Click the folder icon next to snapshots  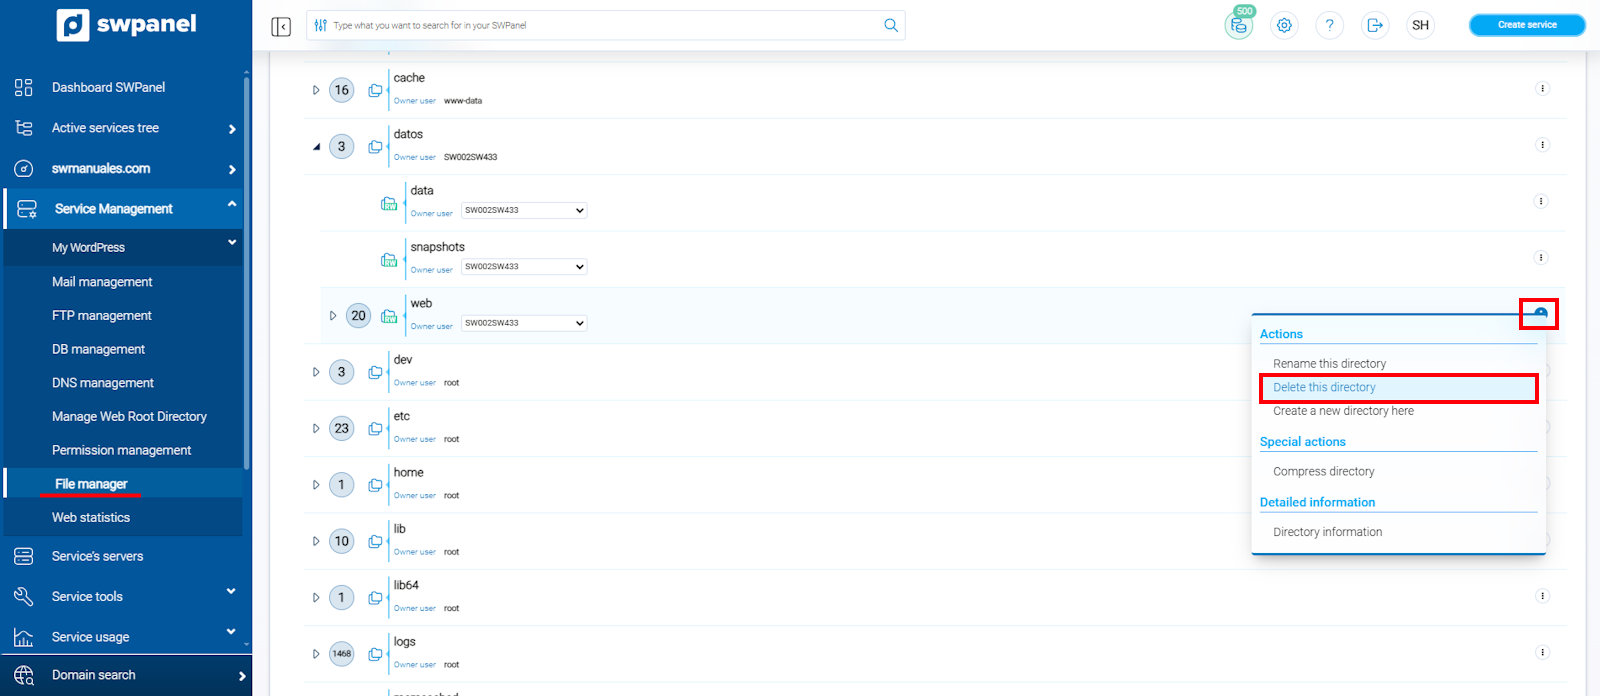pos(389,260)
